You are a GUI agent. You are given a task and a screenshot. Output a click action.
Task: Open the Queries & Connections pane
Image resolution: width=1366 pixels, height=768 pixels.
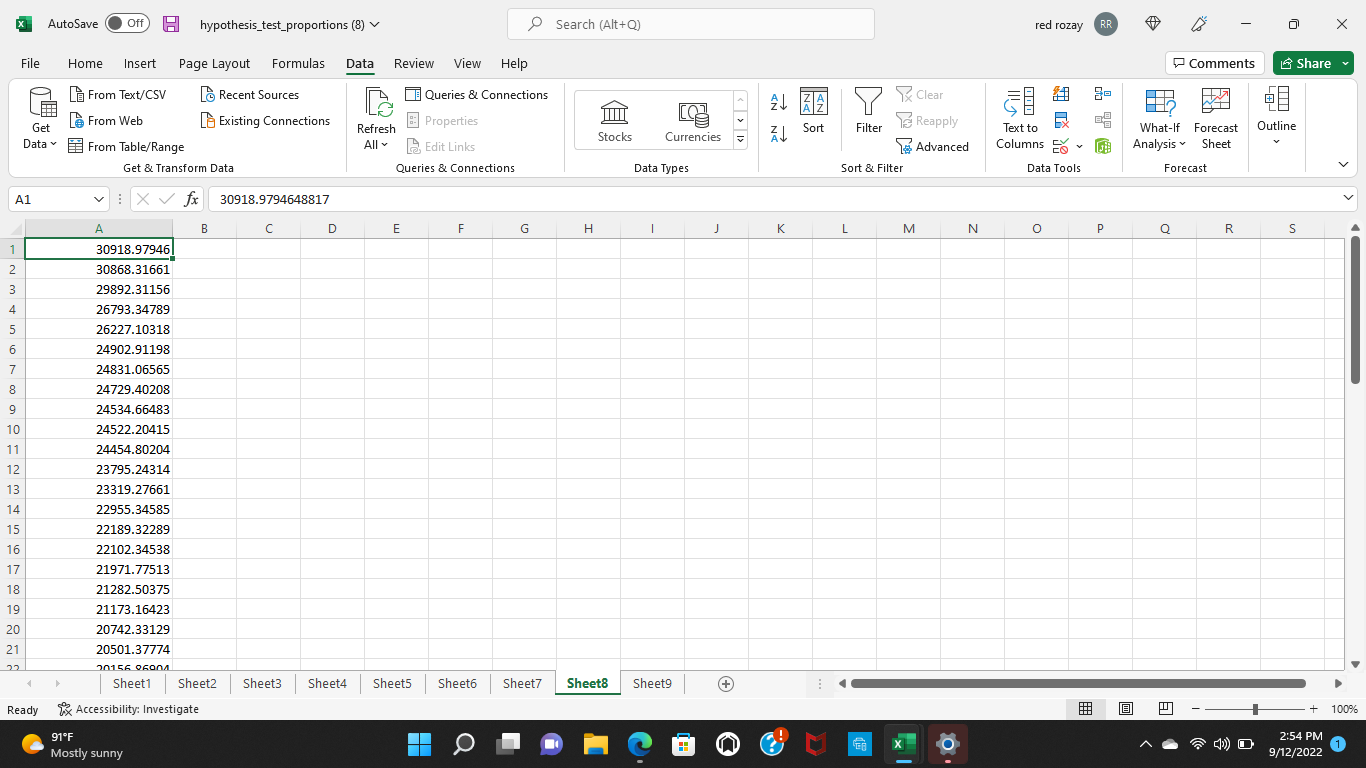coord(477,94)
